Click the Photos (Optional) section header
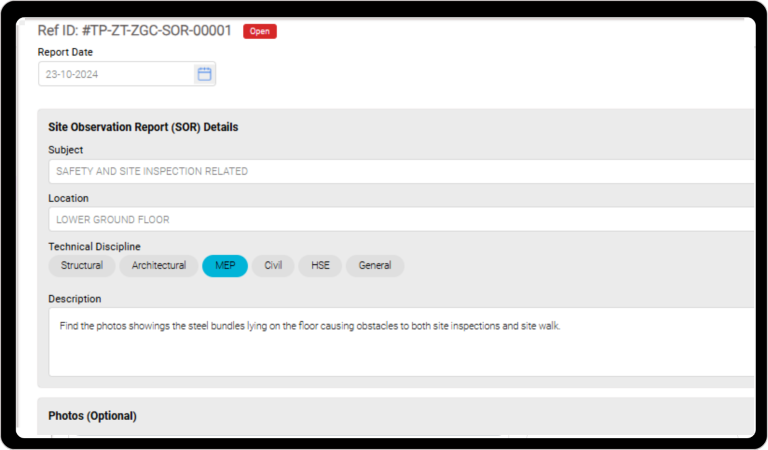Screen dimensions: 768x450 92,416
